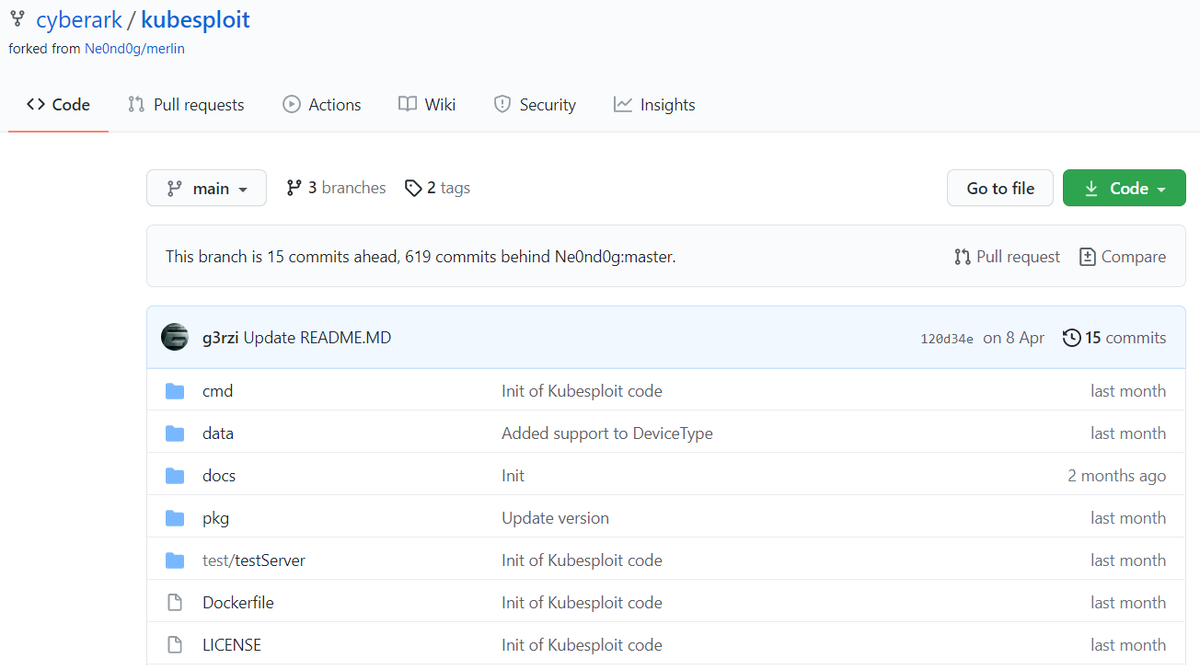This screenshot has width=1200, height=670.
Task: Click the last month timestamp in the pkg row
Action: 1128,518
